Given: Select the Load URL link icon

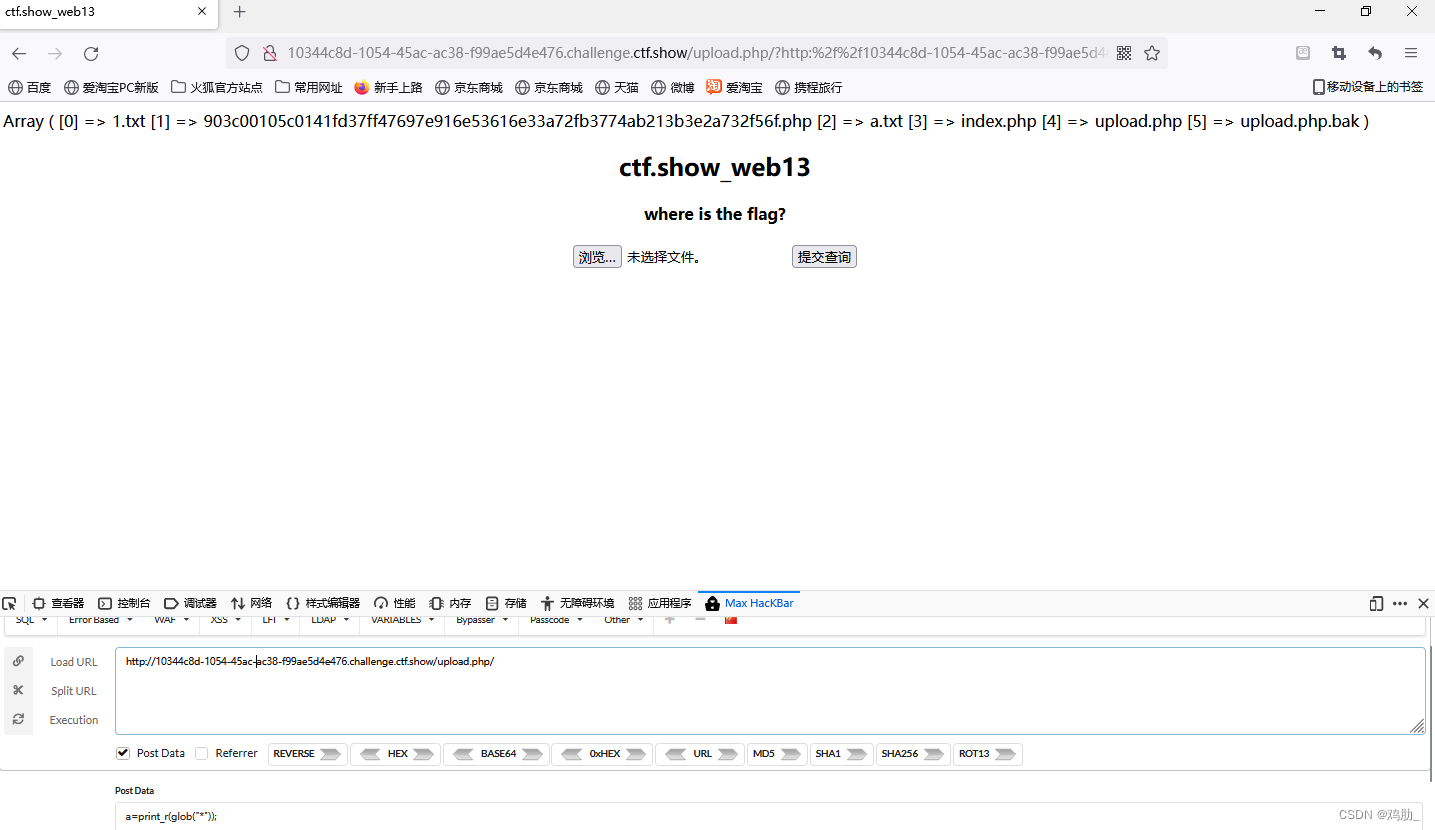Looking at the screenshot, I should [x=18, y=661].
